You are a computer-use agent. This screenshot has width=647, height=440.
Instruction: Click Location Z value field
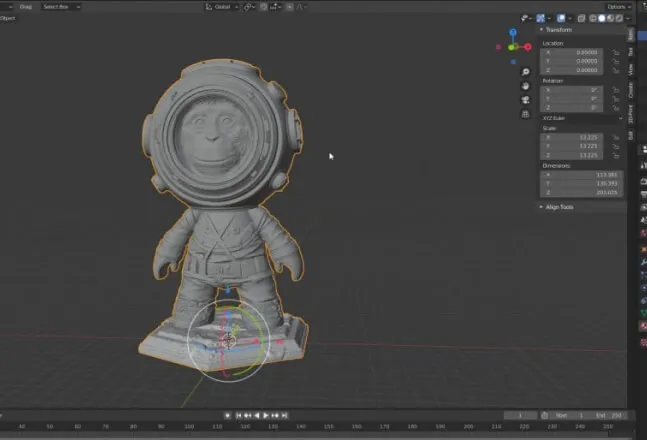pos(571,70)
